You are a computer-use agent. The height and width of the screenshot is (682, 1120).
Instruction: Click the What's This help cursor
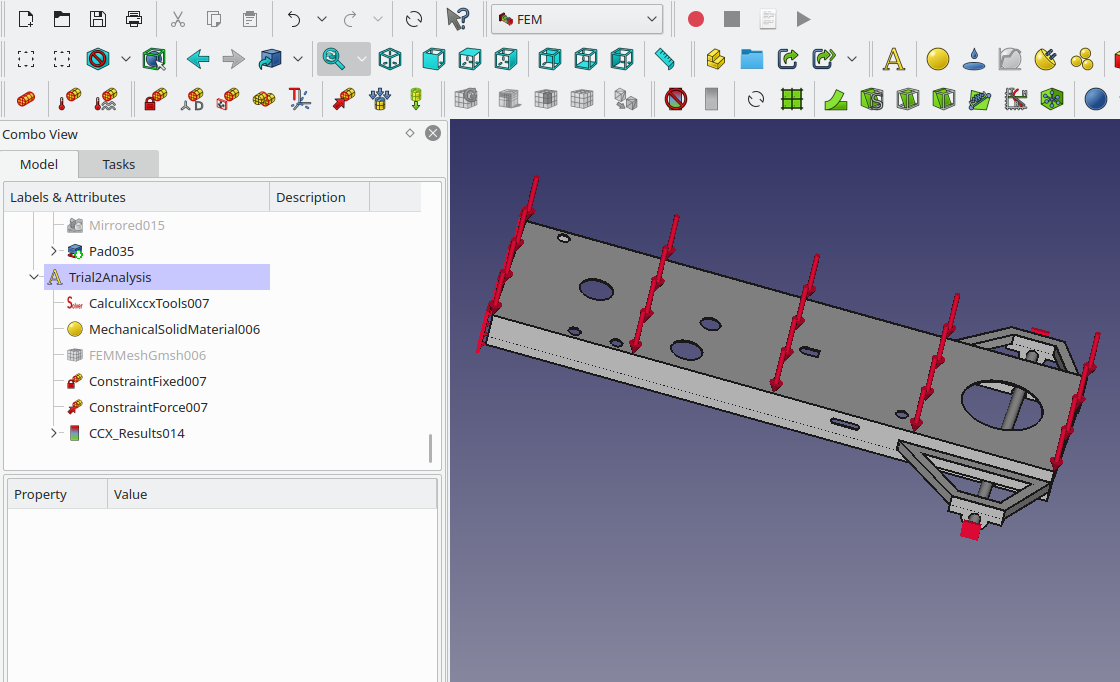[x=457, y=19]
